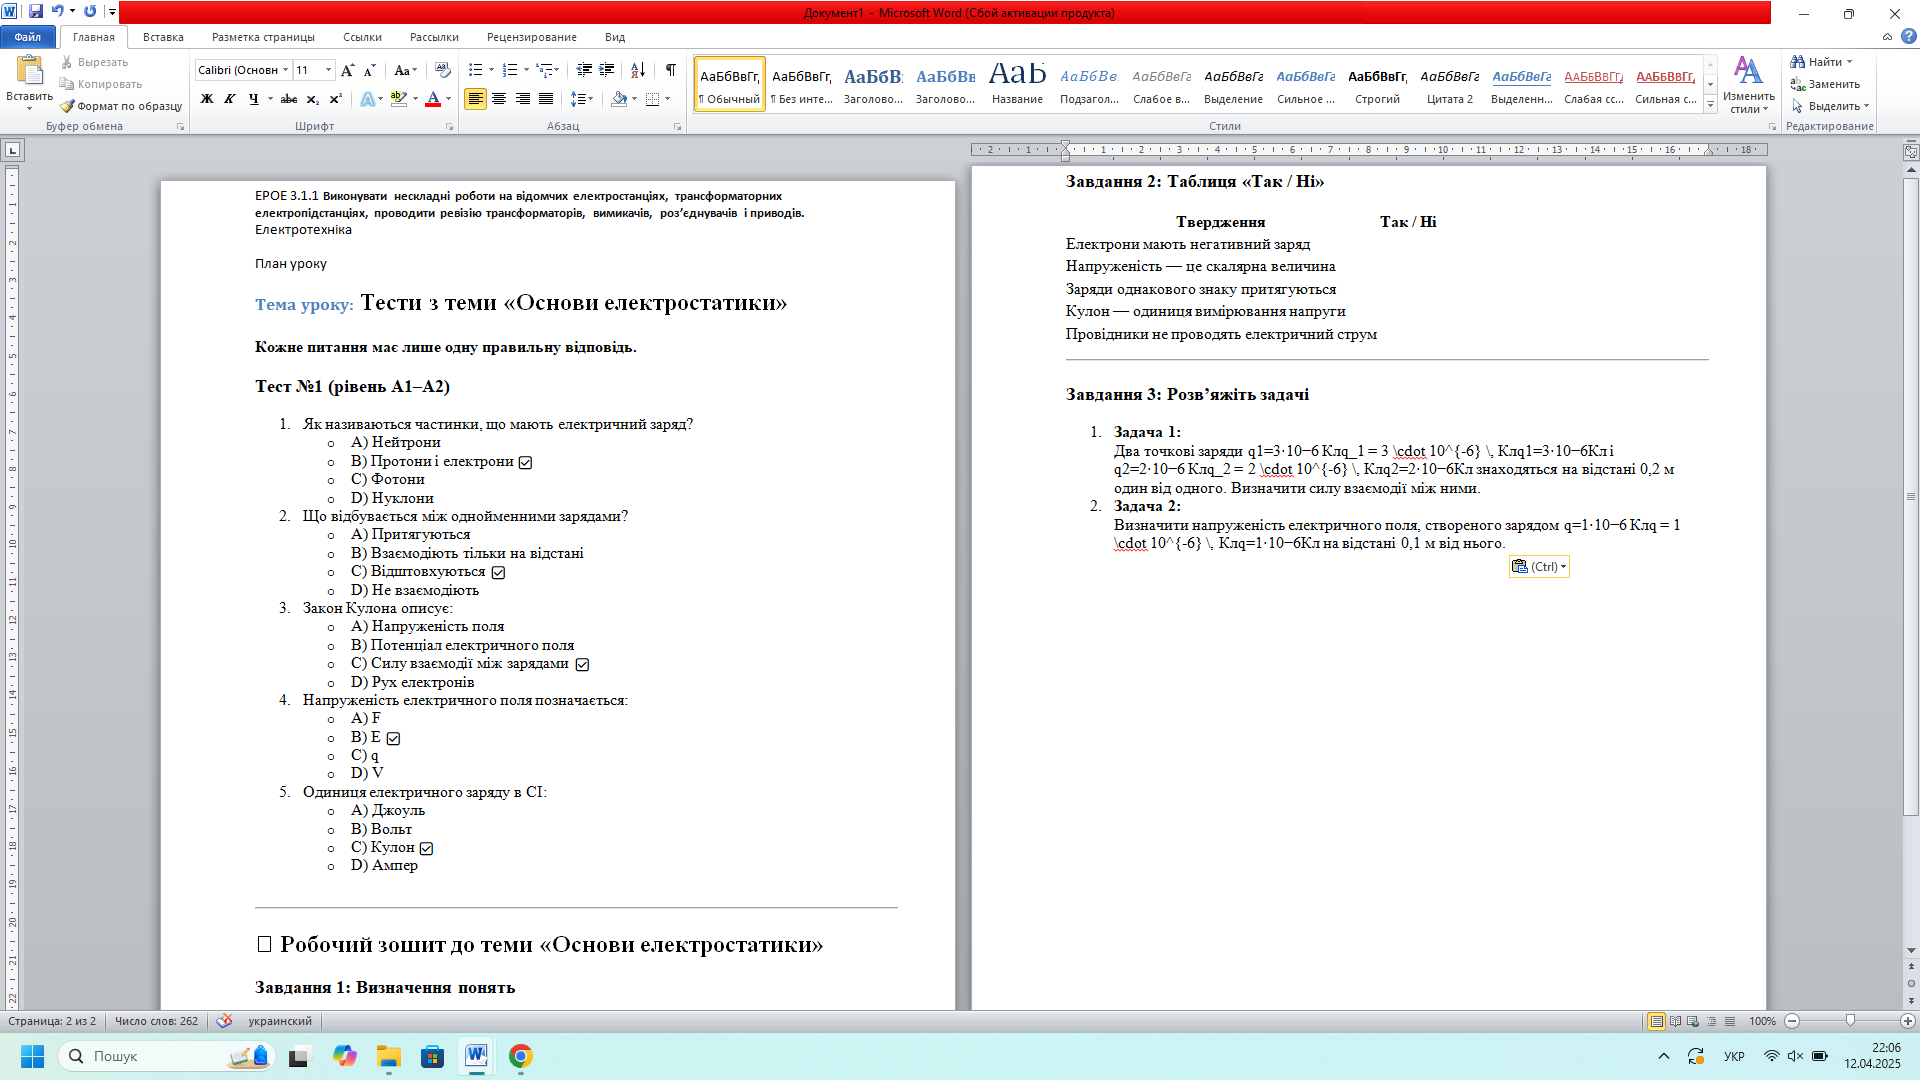1920x1080 pixels.
Task: Switch to the Рецензирование tab
Action: point(531,37)
